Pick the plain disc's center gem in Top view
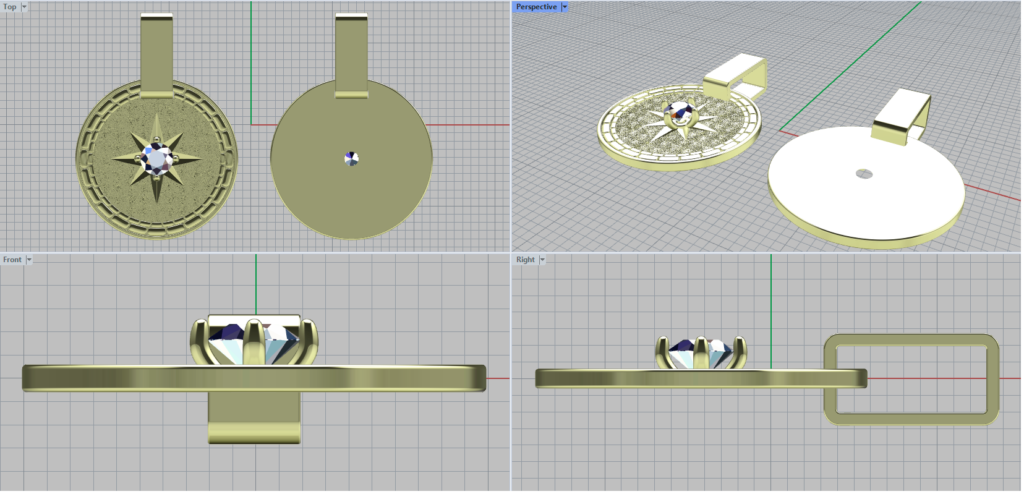The width and height of the screenshot is (1024, 494). click(x=351, y=158)
